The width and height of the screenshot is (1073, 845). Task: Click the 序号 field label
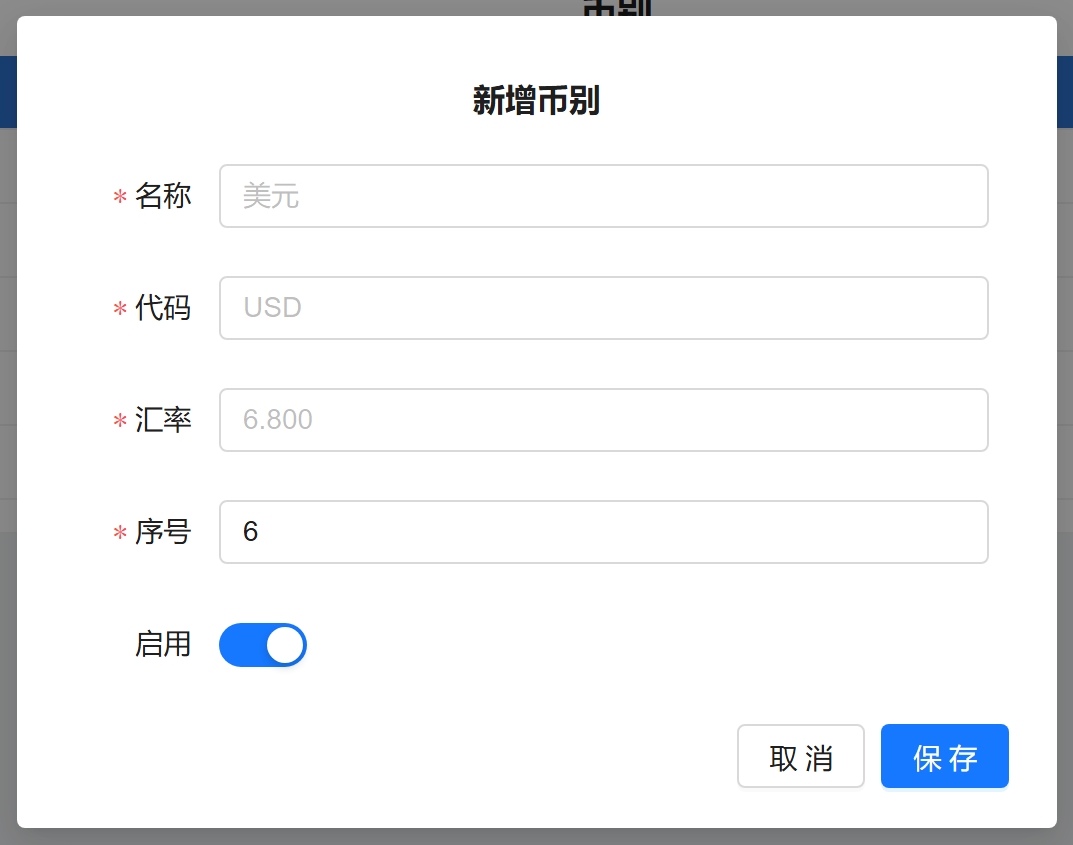coord(163,532)
